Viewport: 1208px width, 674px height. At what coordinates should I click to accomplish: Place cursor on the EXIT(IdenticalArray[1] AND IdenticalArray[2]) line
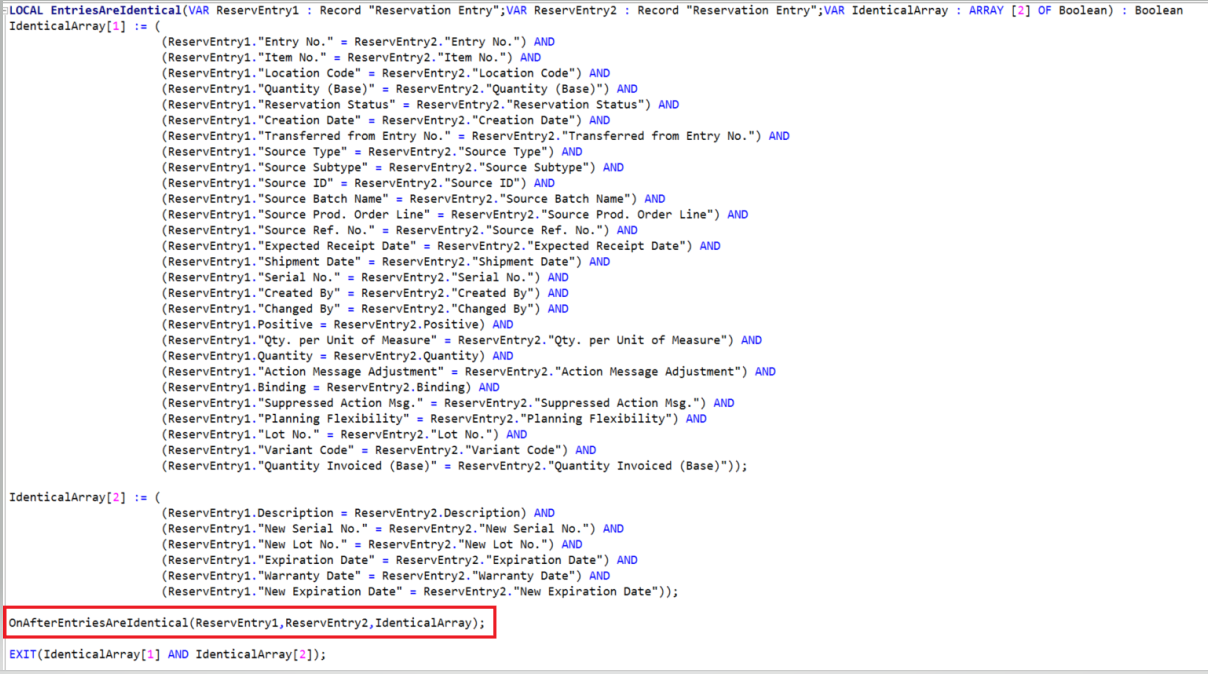(x=168, y=654)
